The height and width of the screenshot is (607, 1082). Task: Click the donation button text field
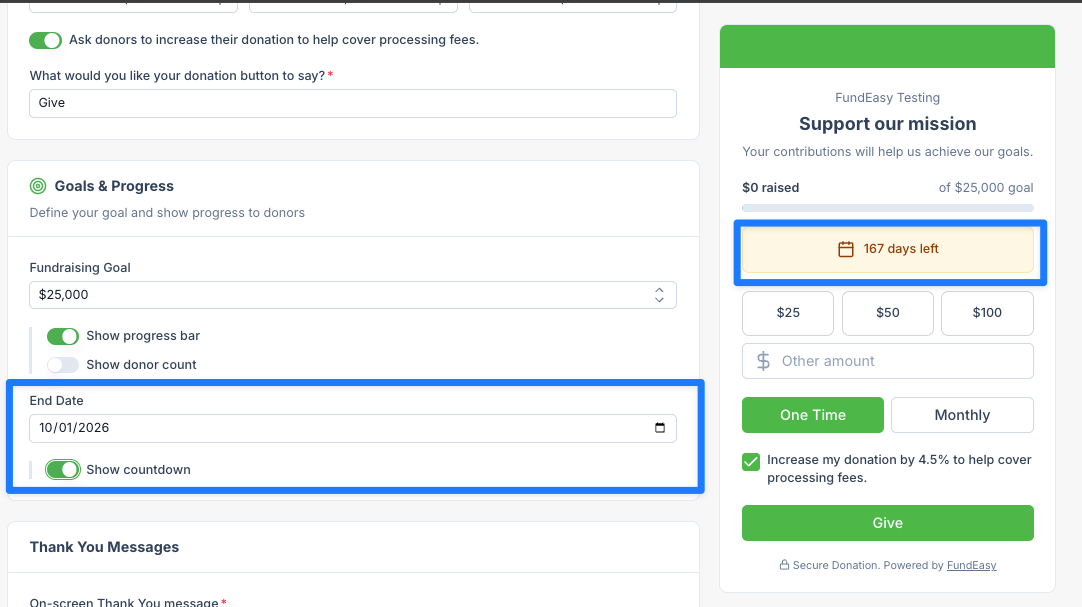pos(353,103)
